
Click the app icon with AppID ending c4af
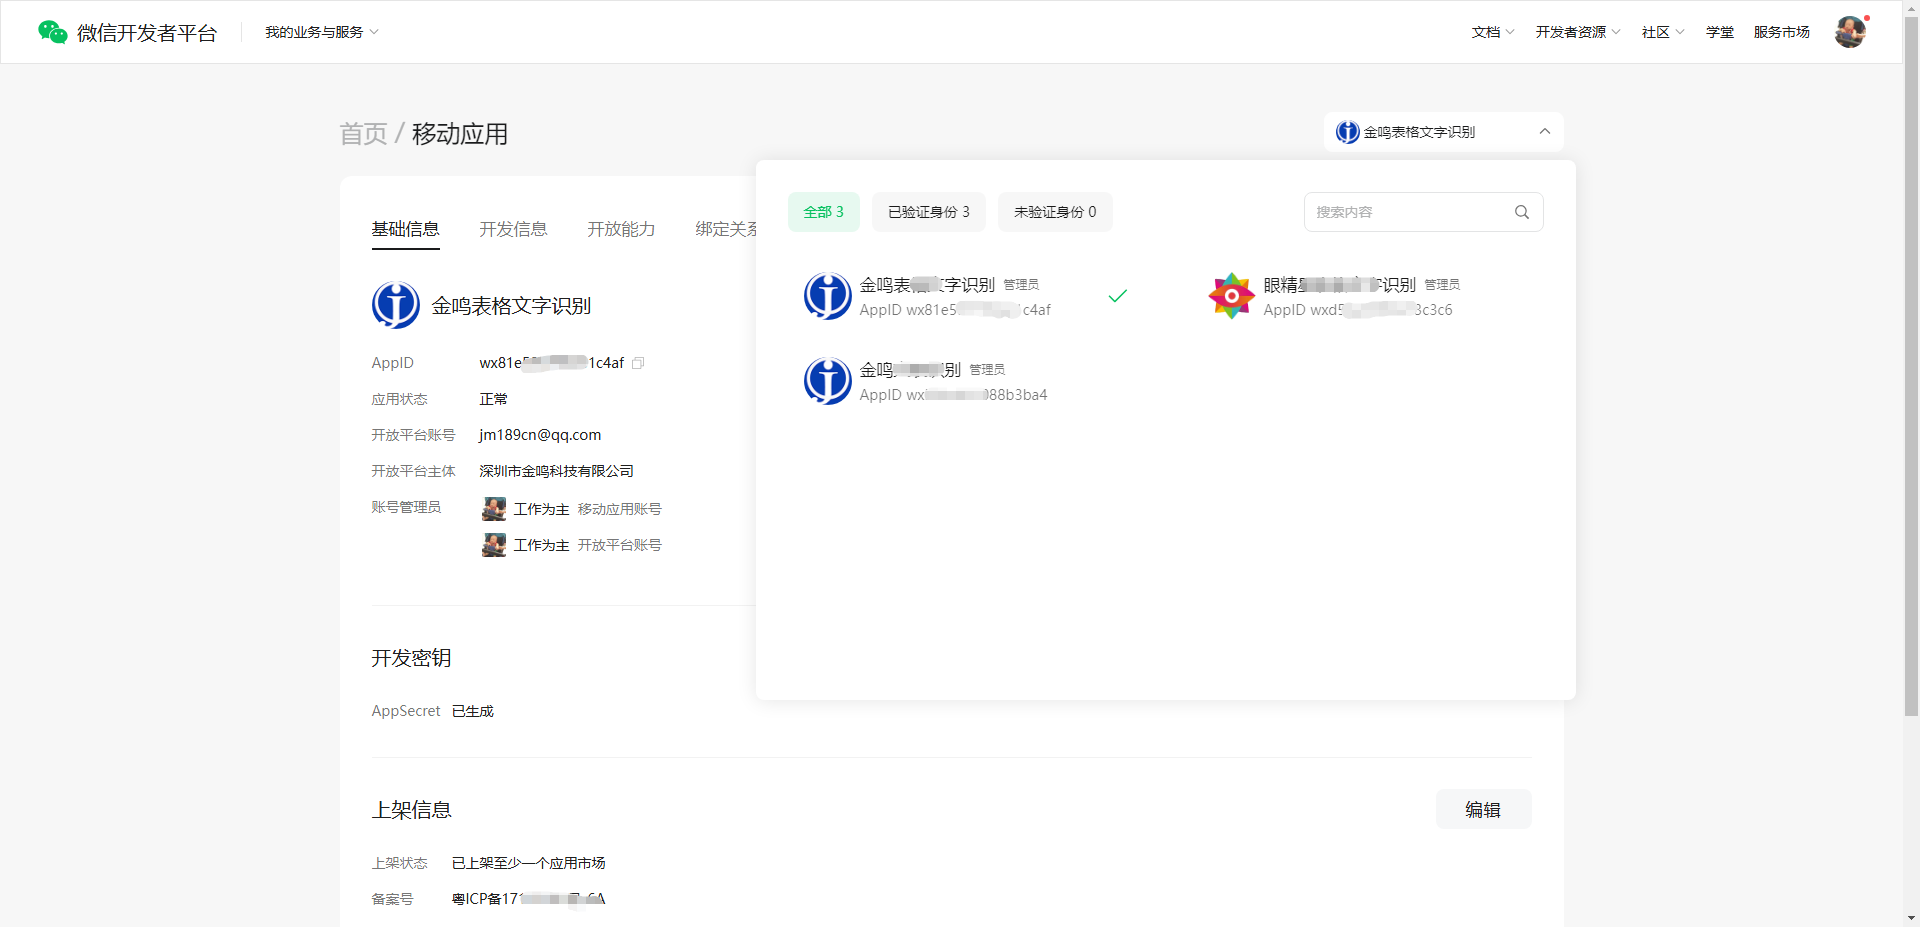tap(828, 296)
